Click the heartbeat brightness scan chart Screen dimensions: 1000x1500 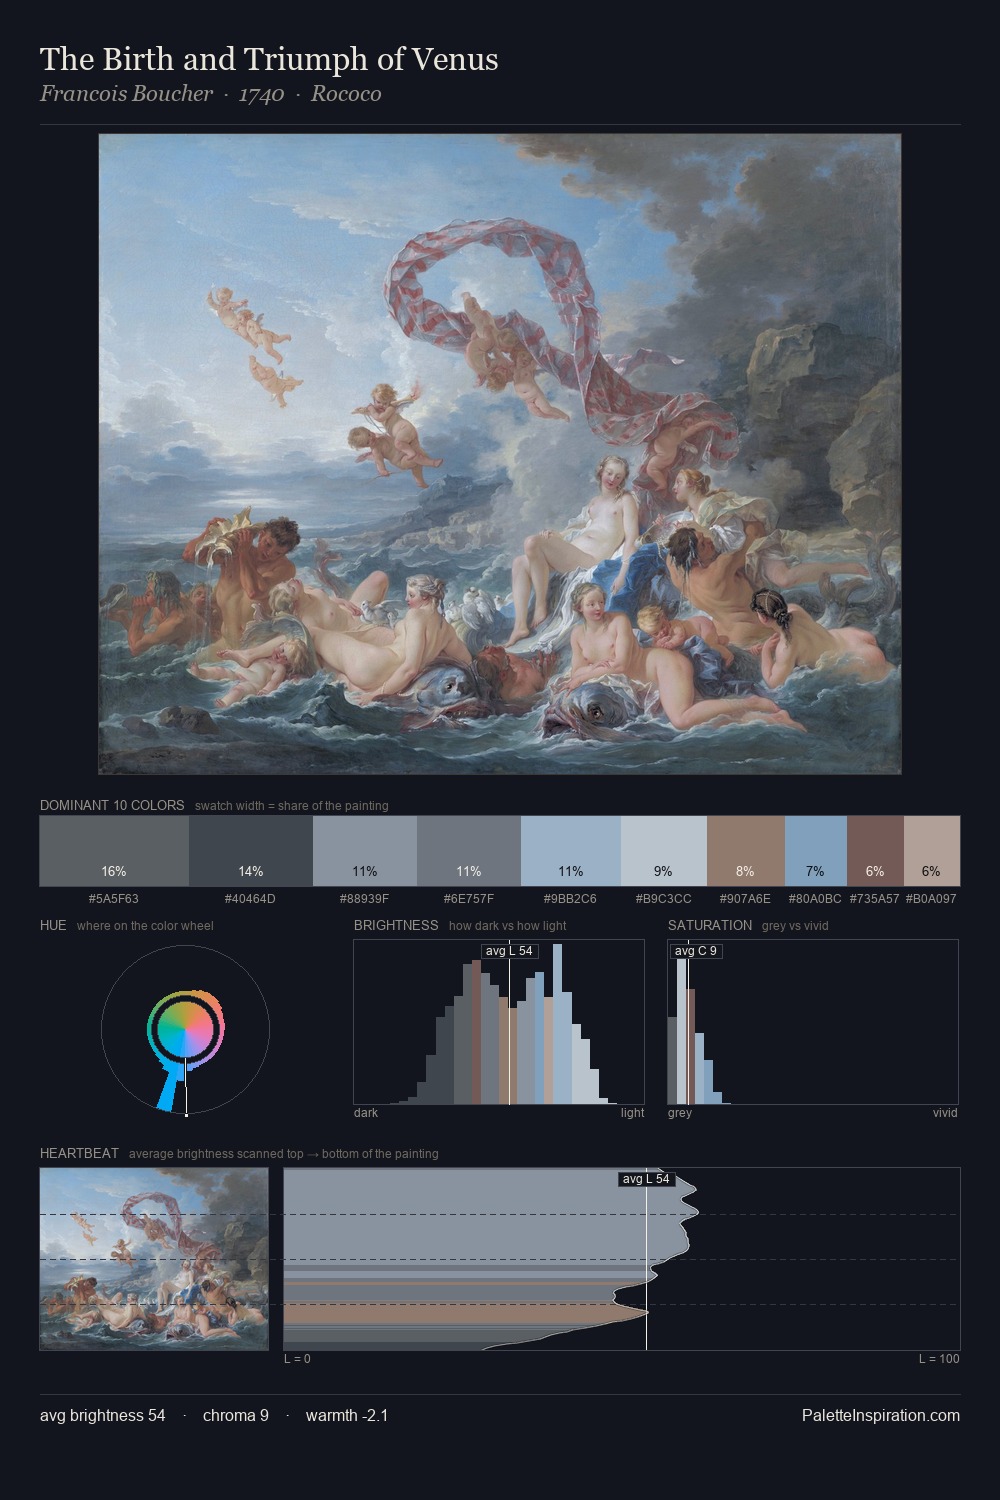[622, 1259]
